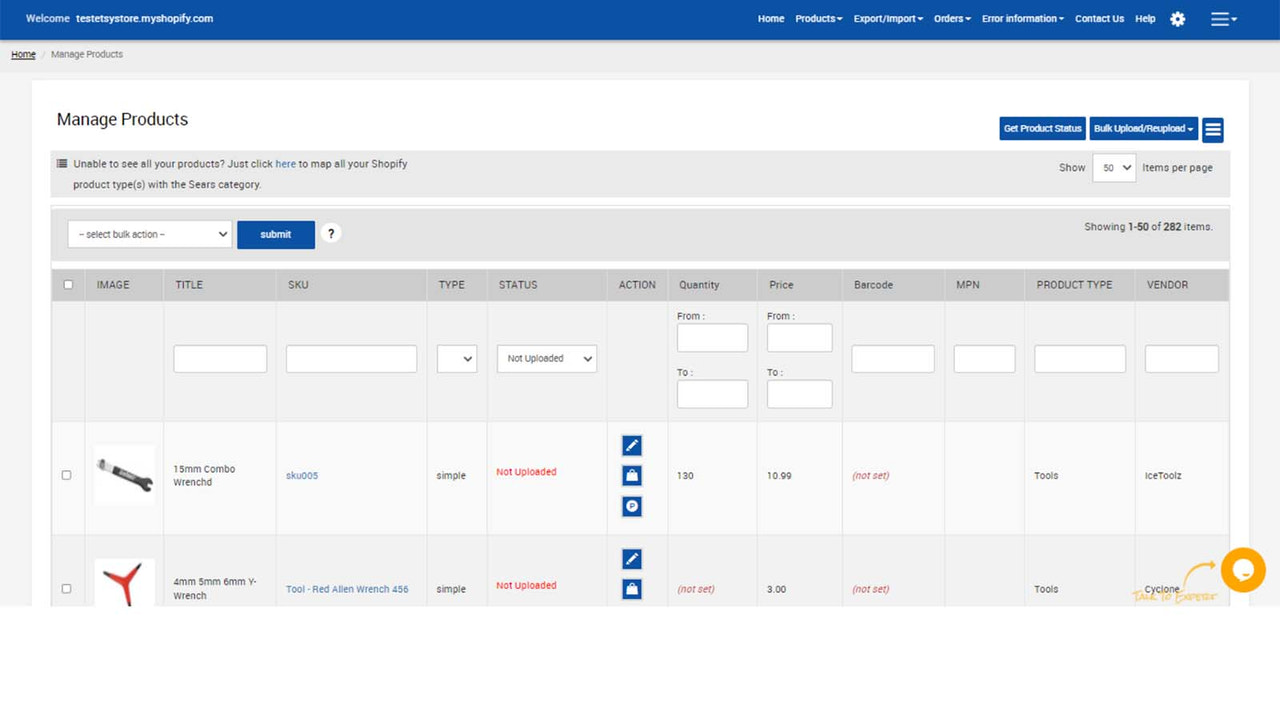Change the Not Uploaded status filter dropdown
Screen dimensions: 1280x720
click(x=546, y=358)
